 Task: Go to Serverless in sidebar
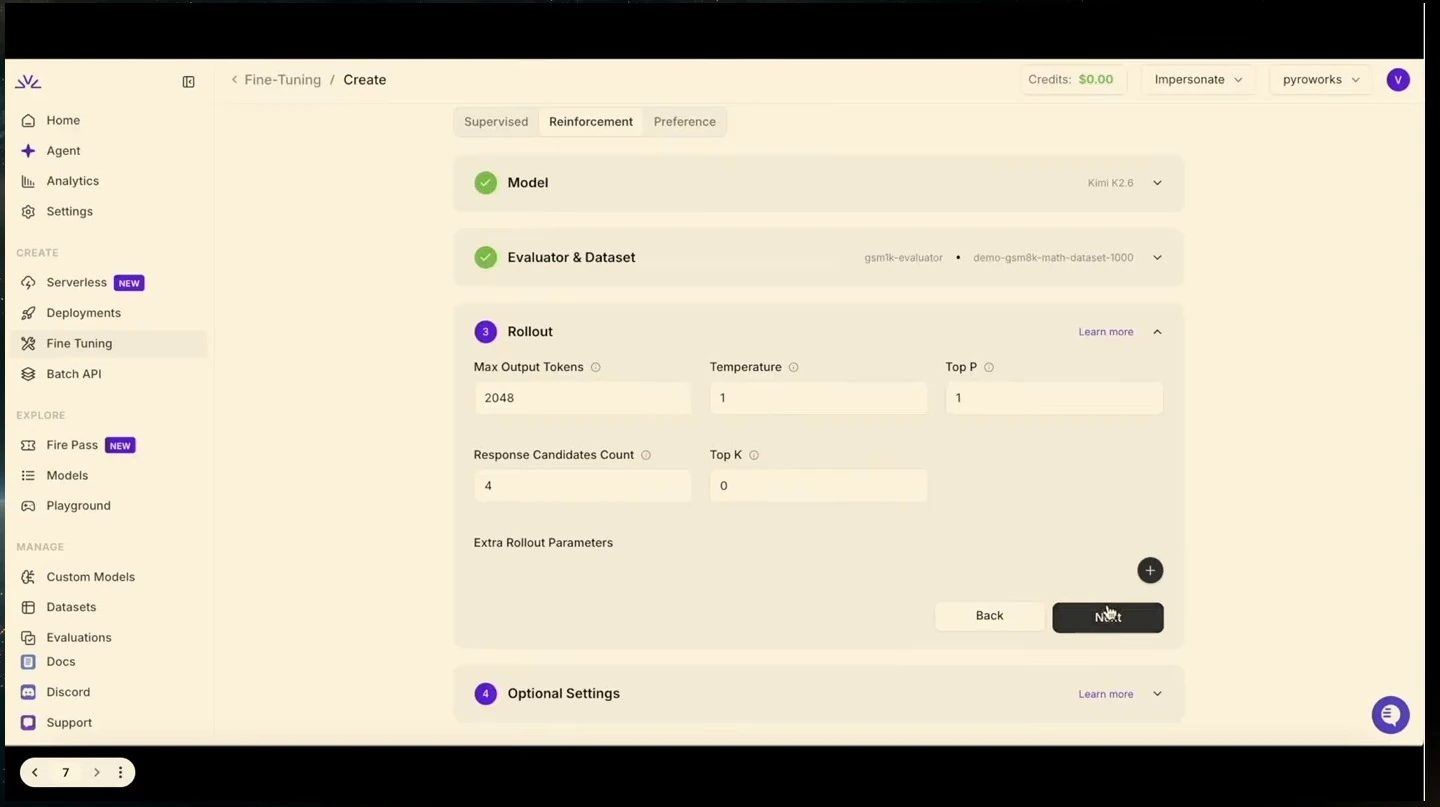click(x=76, y=283)
